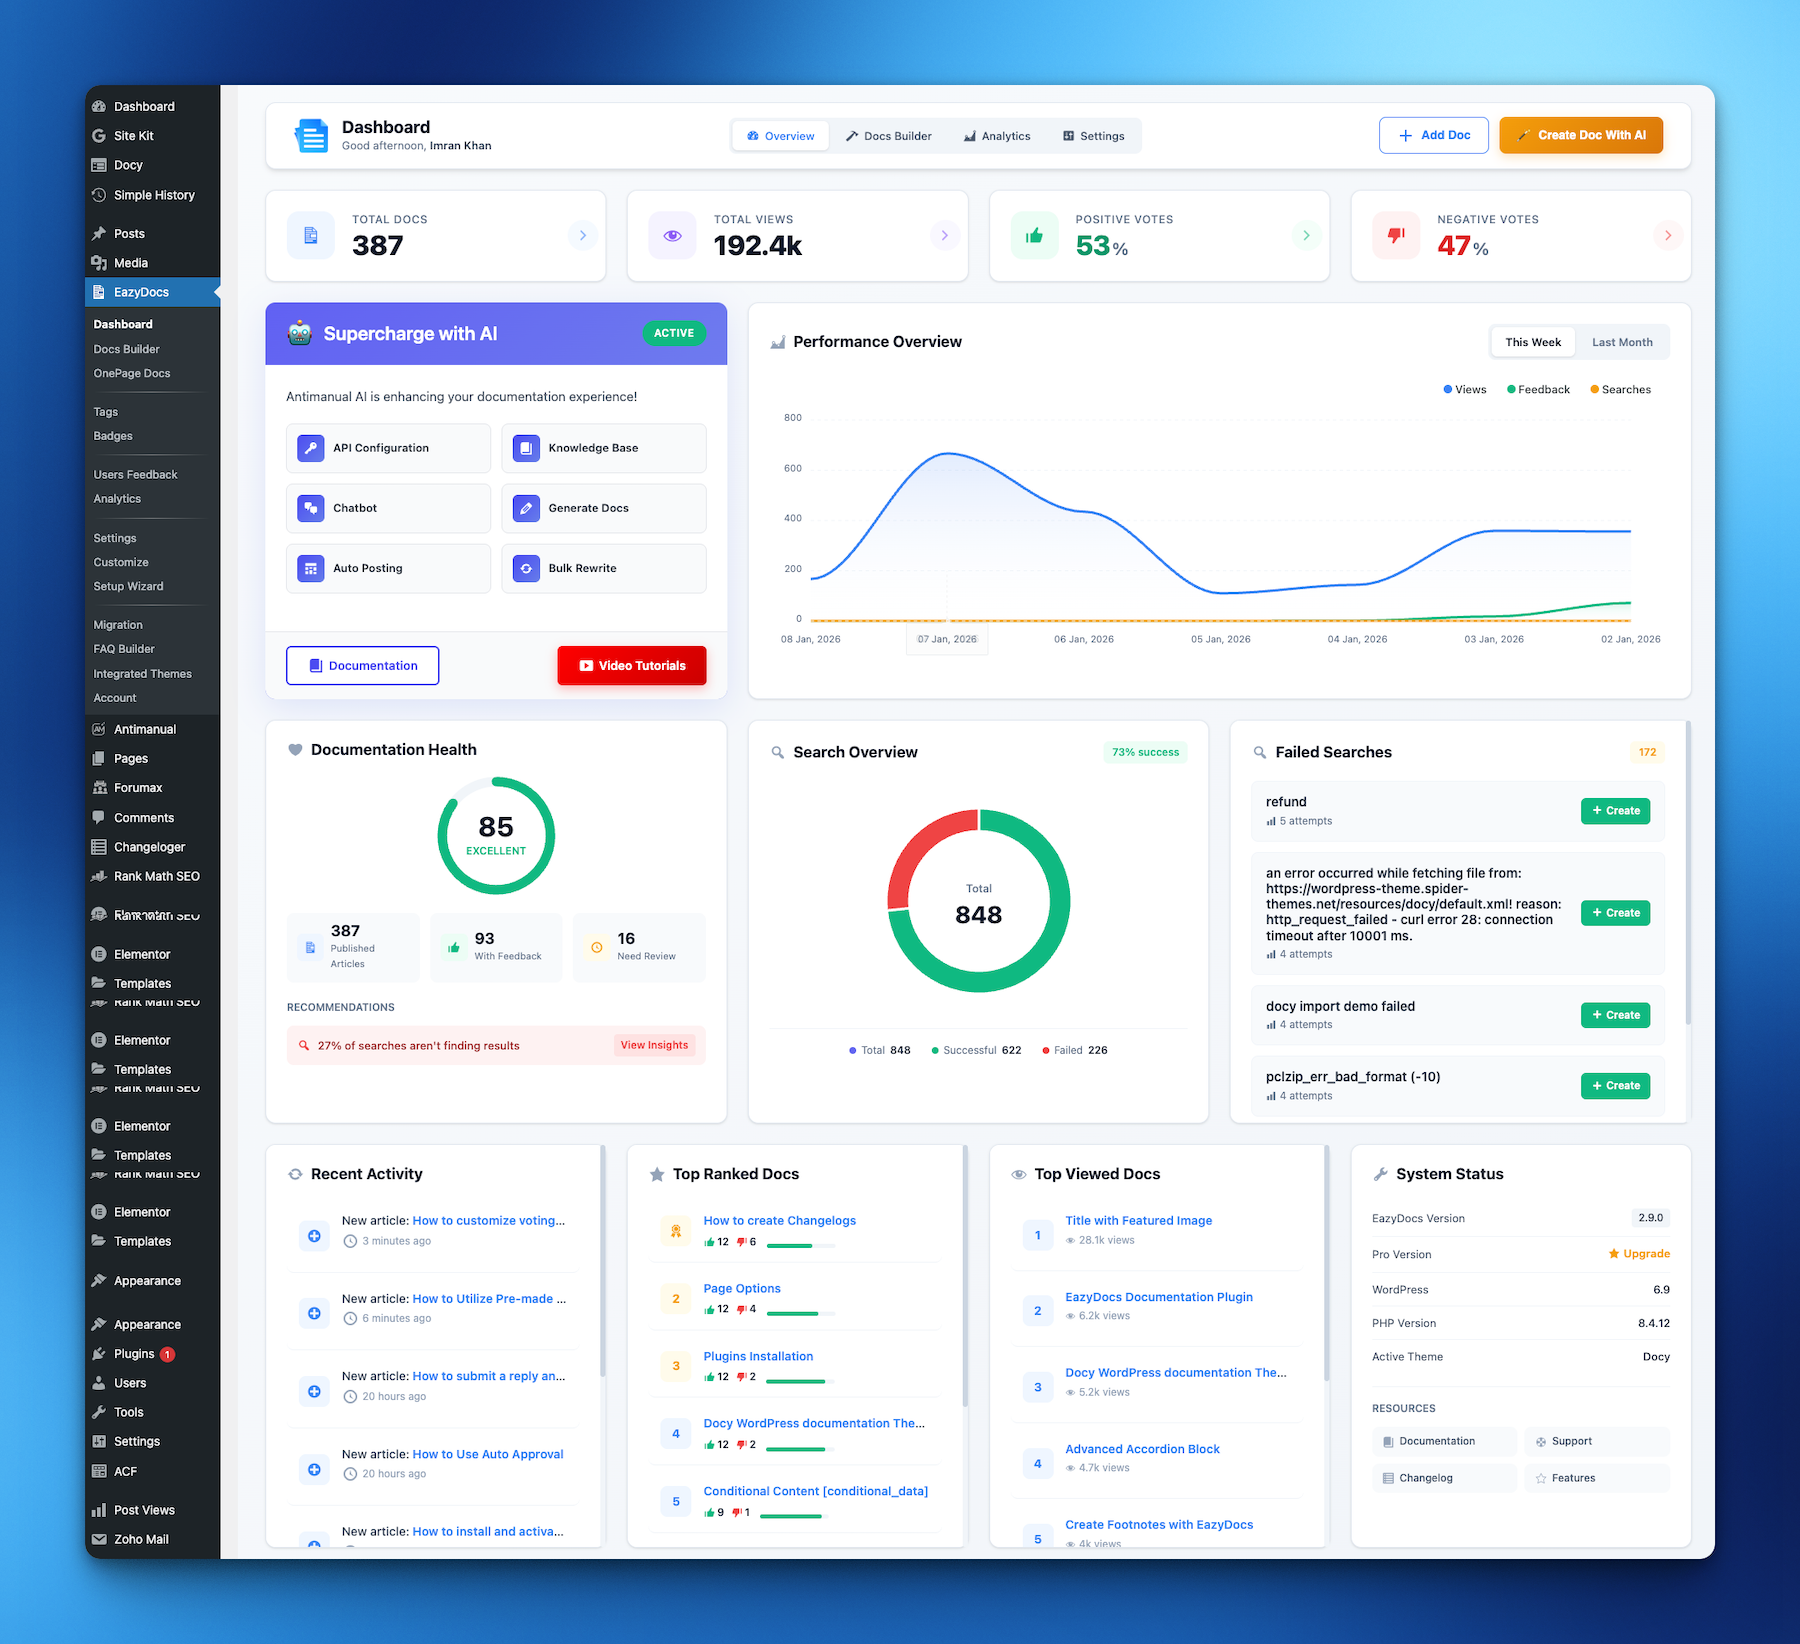The image size is (1800, 1644).
Task: Expand the Total Views card details
Action: pos(944,235)
